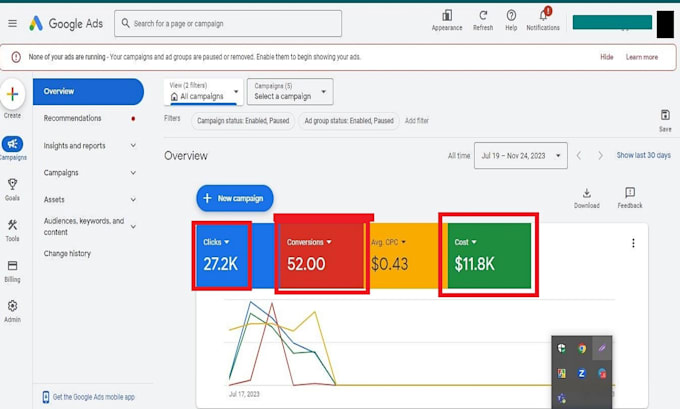This screenshot has height=409, width=680.
Task: Open the Conversions metric dropdown
Action: click(x=309, y=242)
